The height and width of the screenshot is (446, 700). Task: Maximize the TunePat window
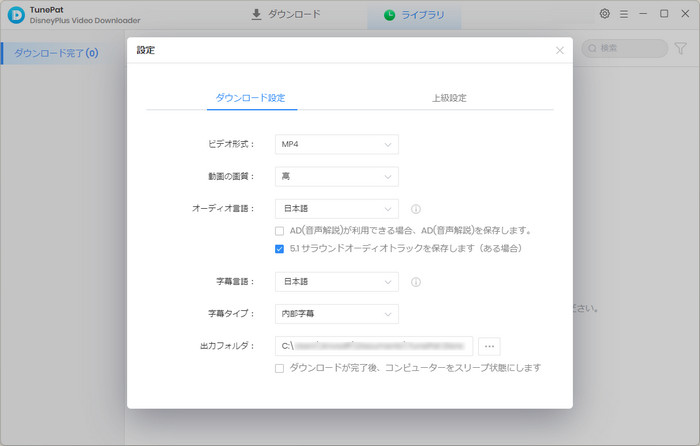click(664, 14)
